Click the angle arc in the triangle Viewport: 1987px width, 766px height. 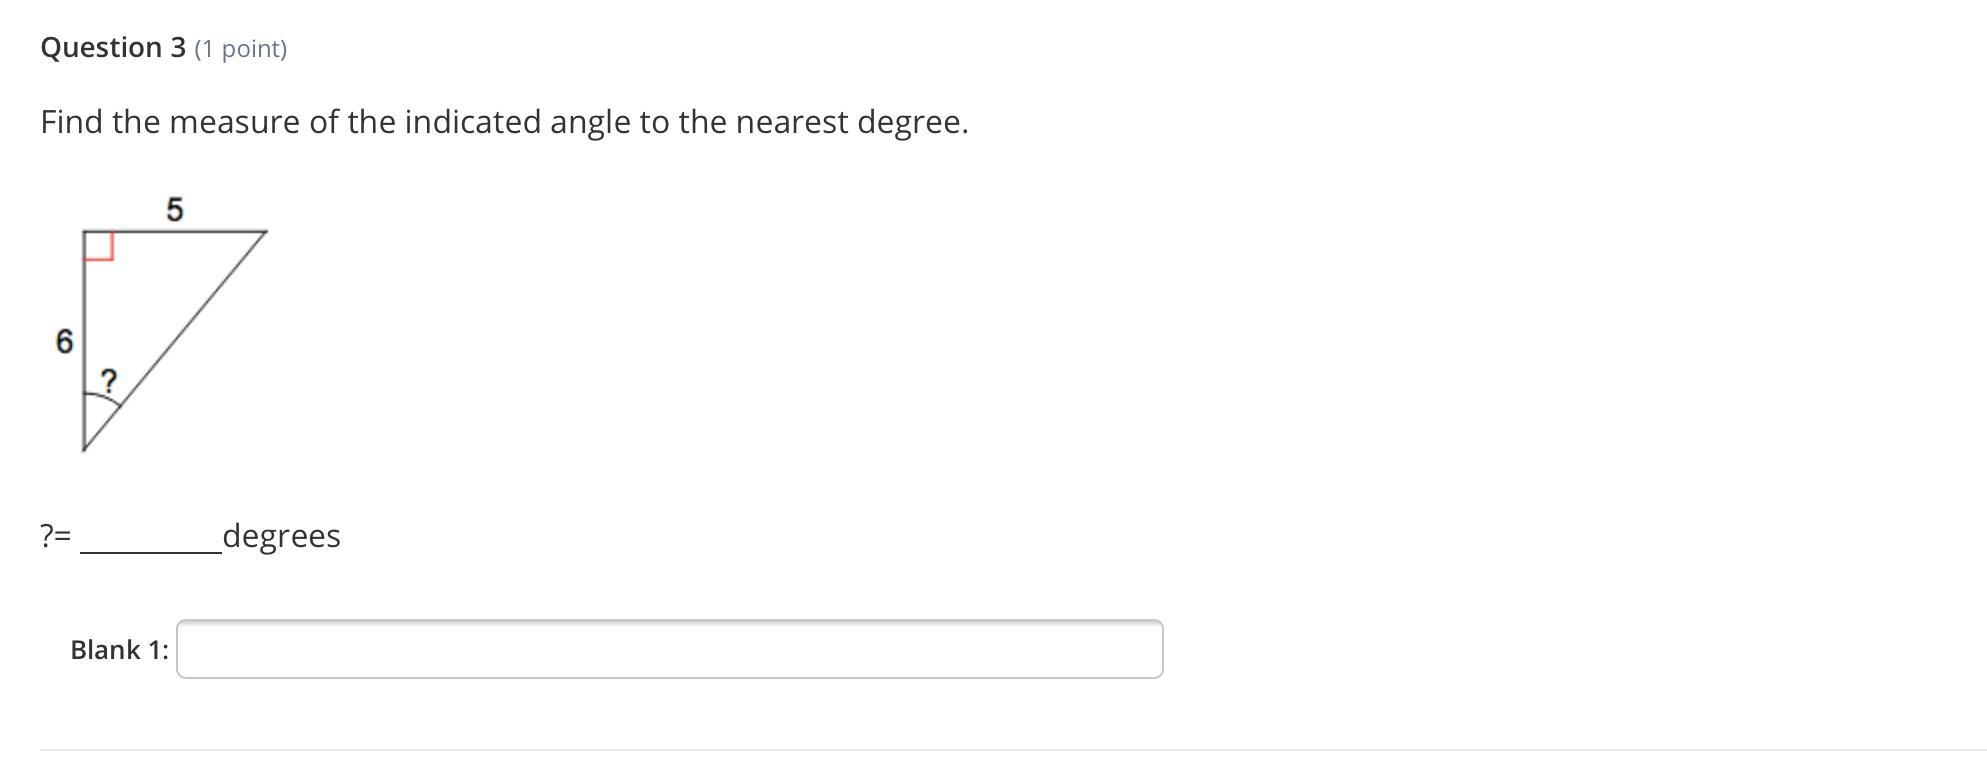(x=106, y=401)
